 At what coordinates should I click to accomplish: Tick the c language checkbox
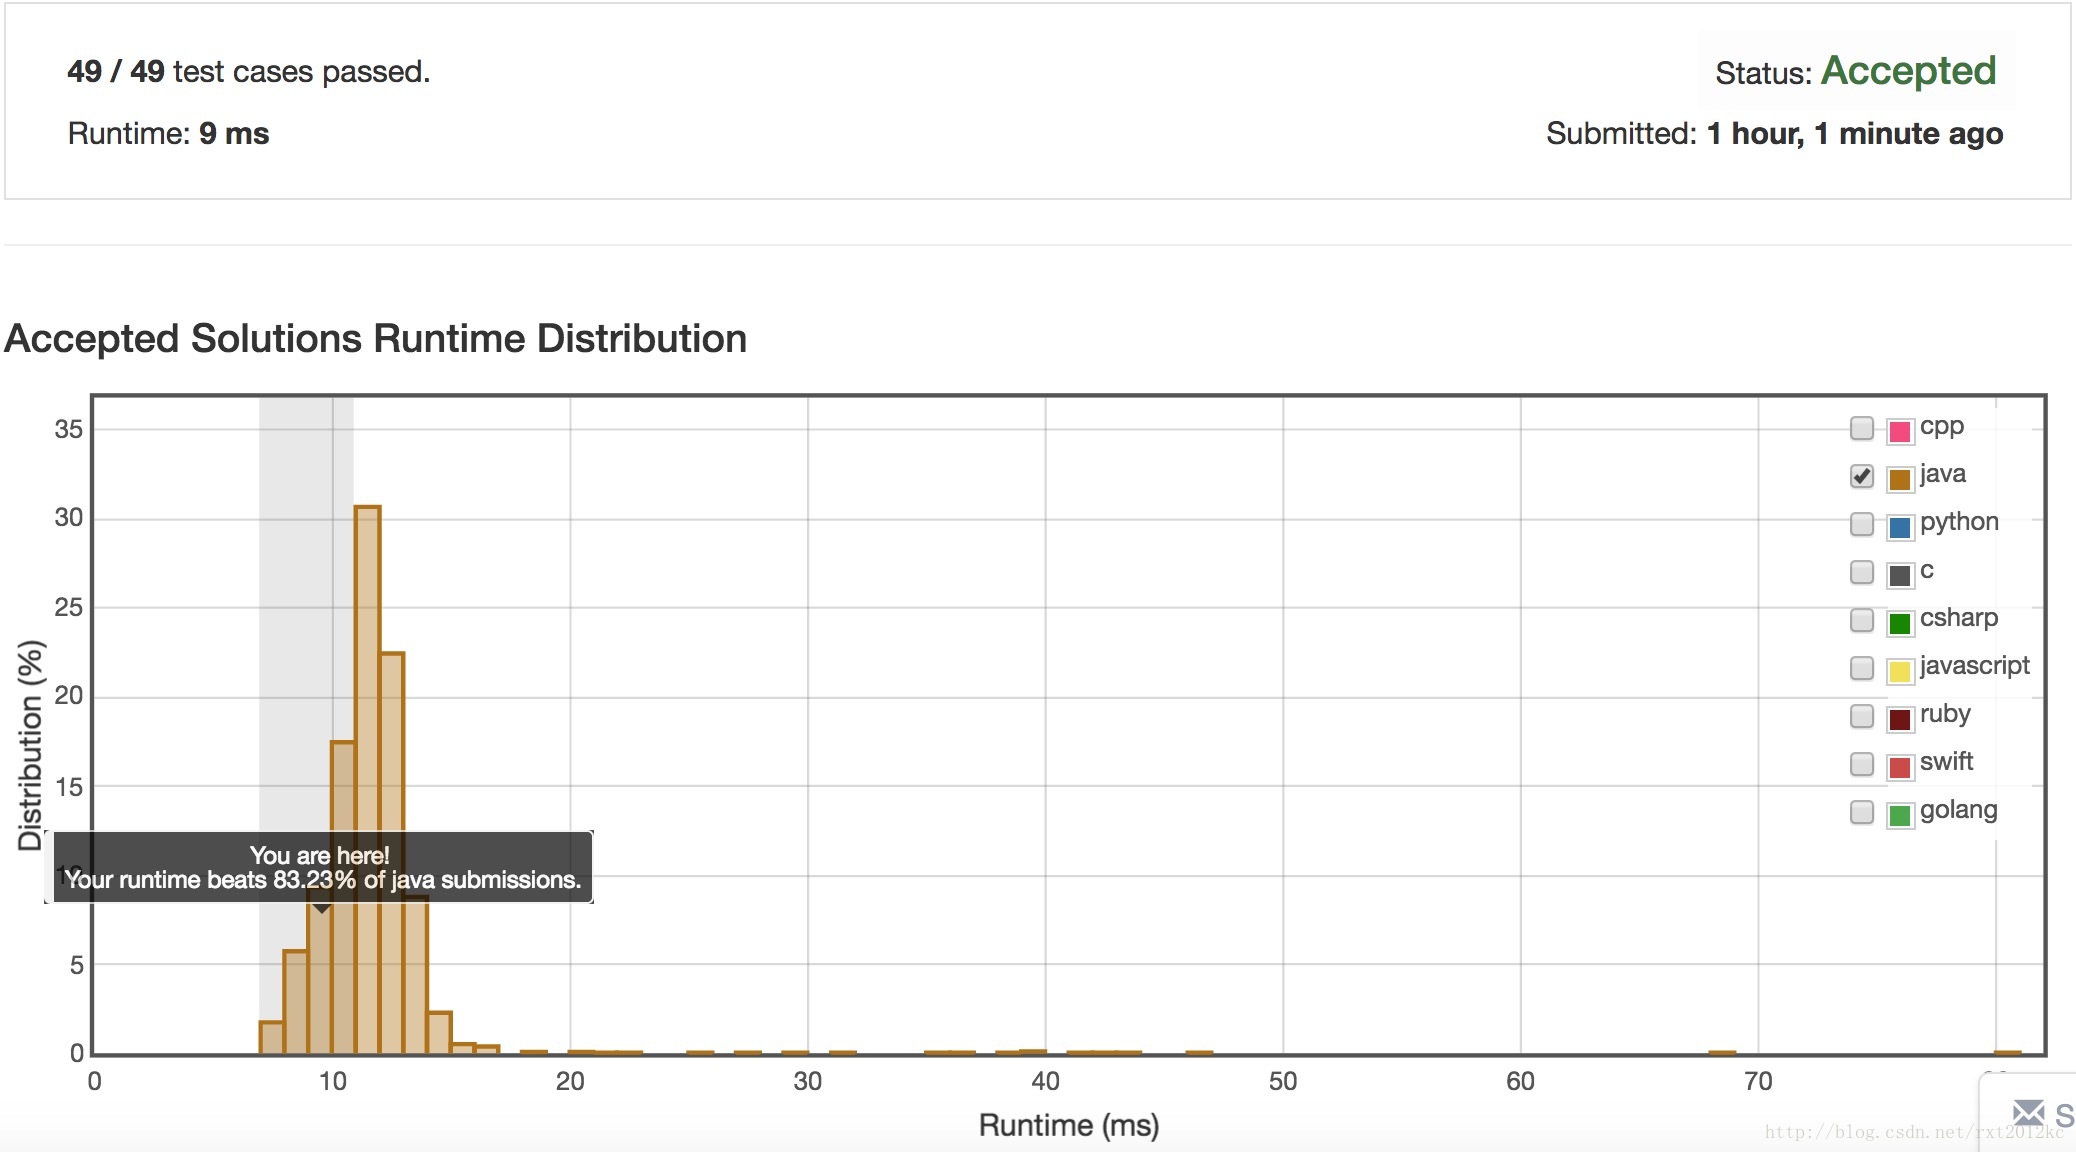coord(1861,572)
